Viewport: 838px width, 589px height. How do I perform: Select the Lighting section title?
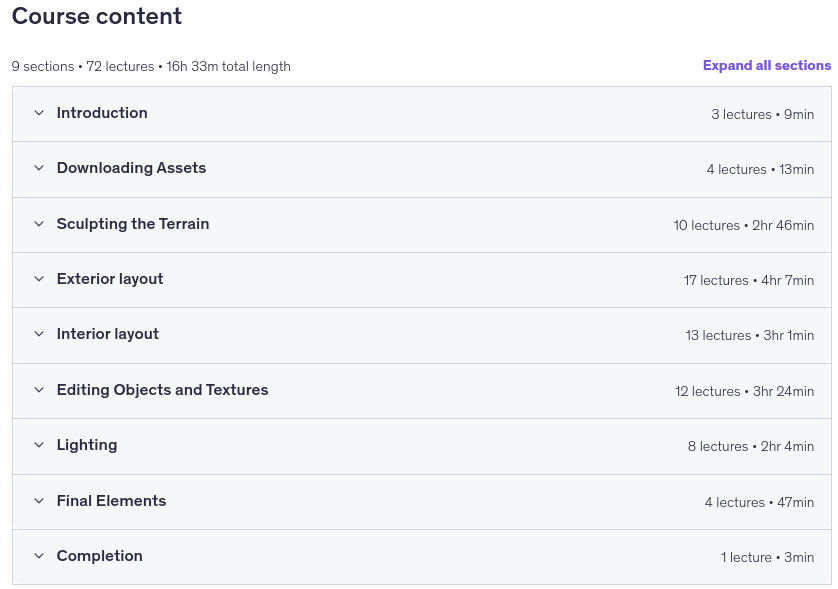tap(87, 445)
